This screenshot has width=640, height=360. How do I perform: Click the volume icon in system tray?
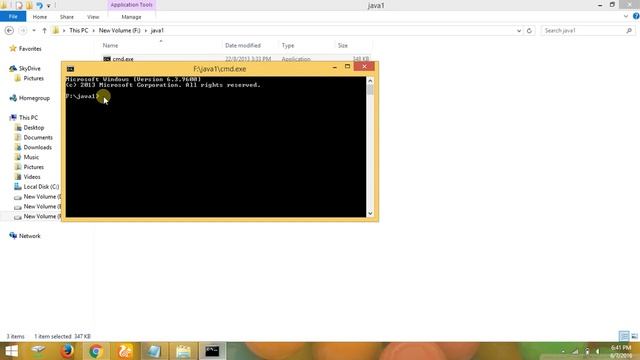[x=598, y=351]
